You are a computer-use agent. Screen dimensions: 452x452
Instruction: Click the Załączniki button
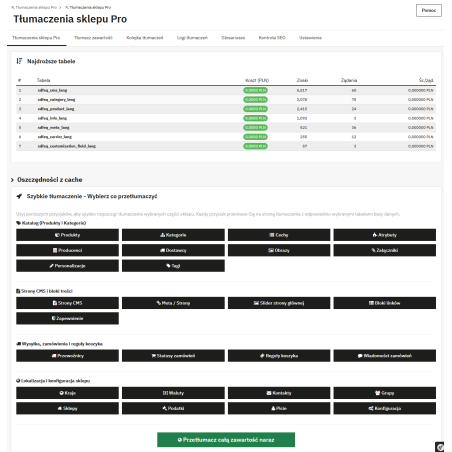[x=385, y=250]
